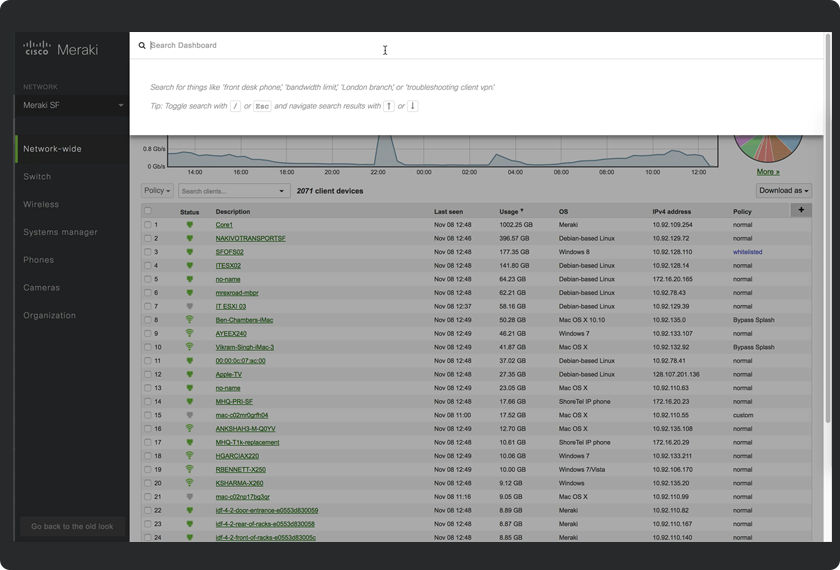The width and height of the screenshot is (840, 570).
Task: Toggle the select-all checkbox in table header
Action: tap(148, 211)
